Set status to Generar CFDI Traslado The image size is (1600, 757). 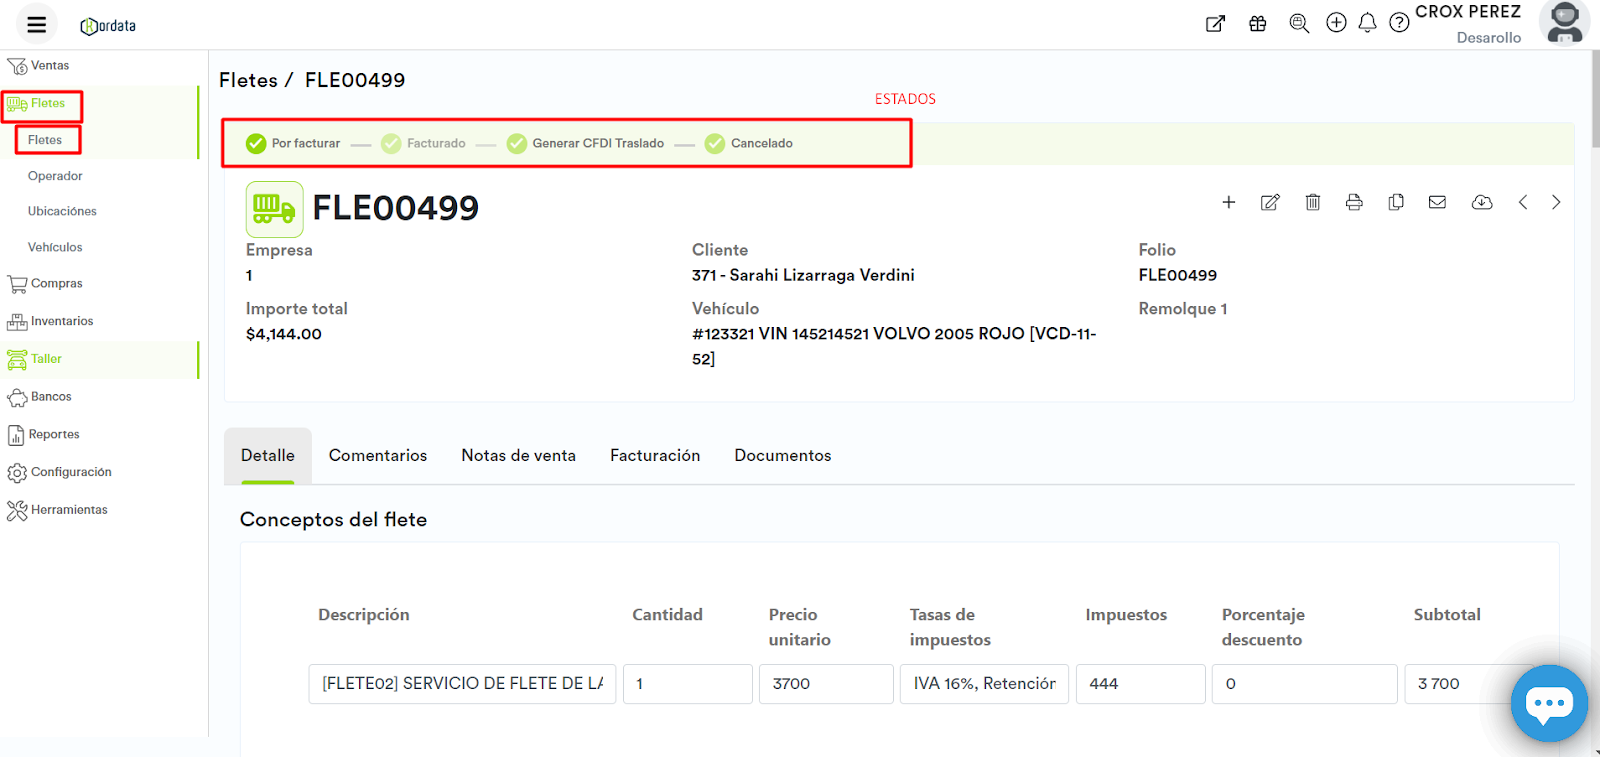(x=586, y=144)
